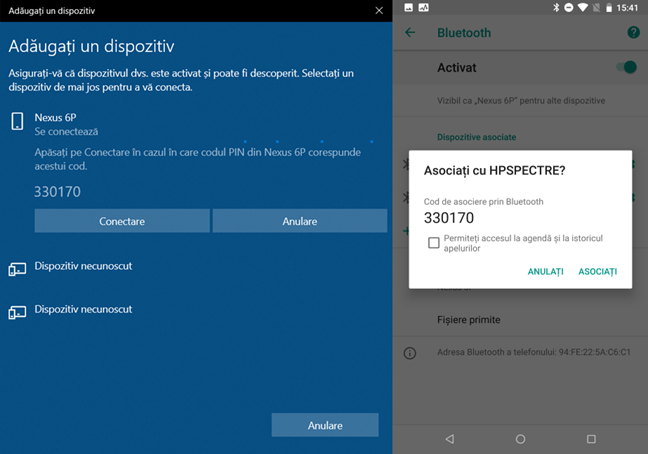648x454 pixels.
Task: Select the second Dispozitiv necunoscut entry
Action: (x=83, y=310)
